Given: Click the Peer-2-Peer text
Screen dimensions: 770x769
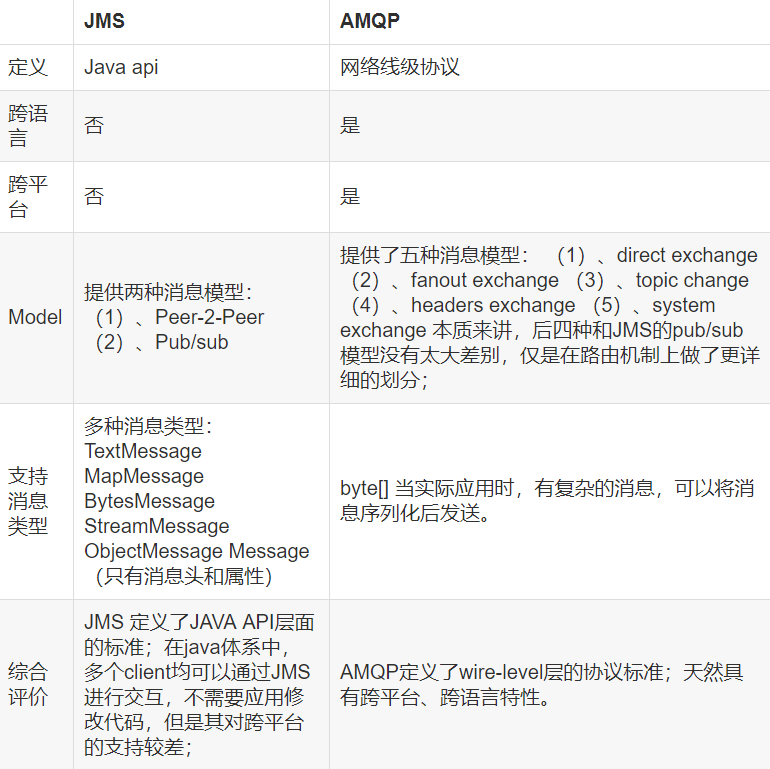Looking at the screenshot, I should point(210,317).
